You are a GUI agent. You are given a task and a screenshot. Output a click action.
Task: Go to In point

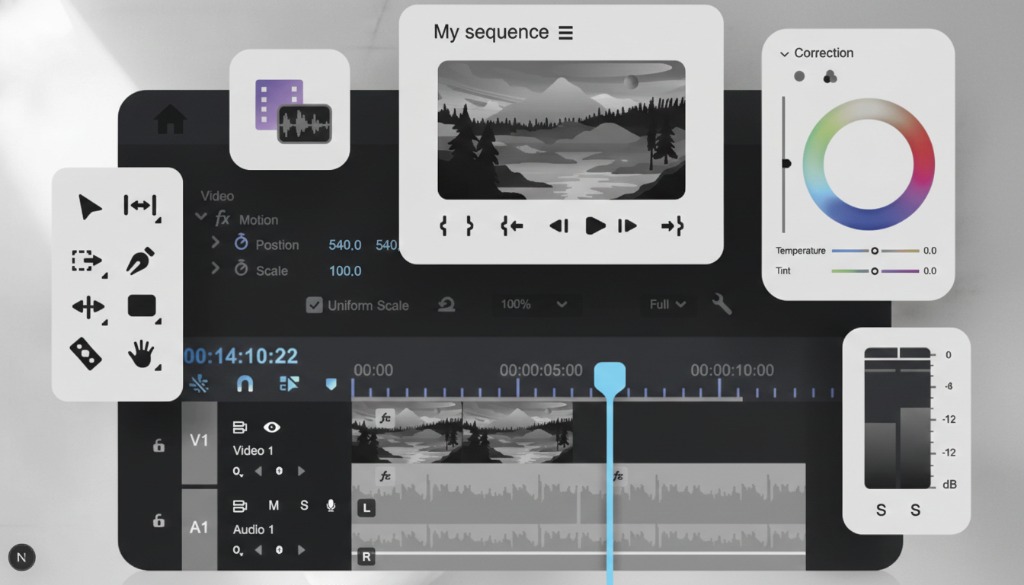pos(511,226)
